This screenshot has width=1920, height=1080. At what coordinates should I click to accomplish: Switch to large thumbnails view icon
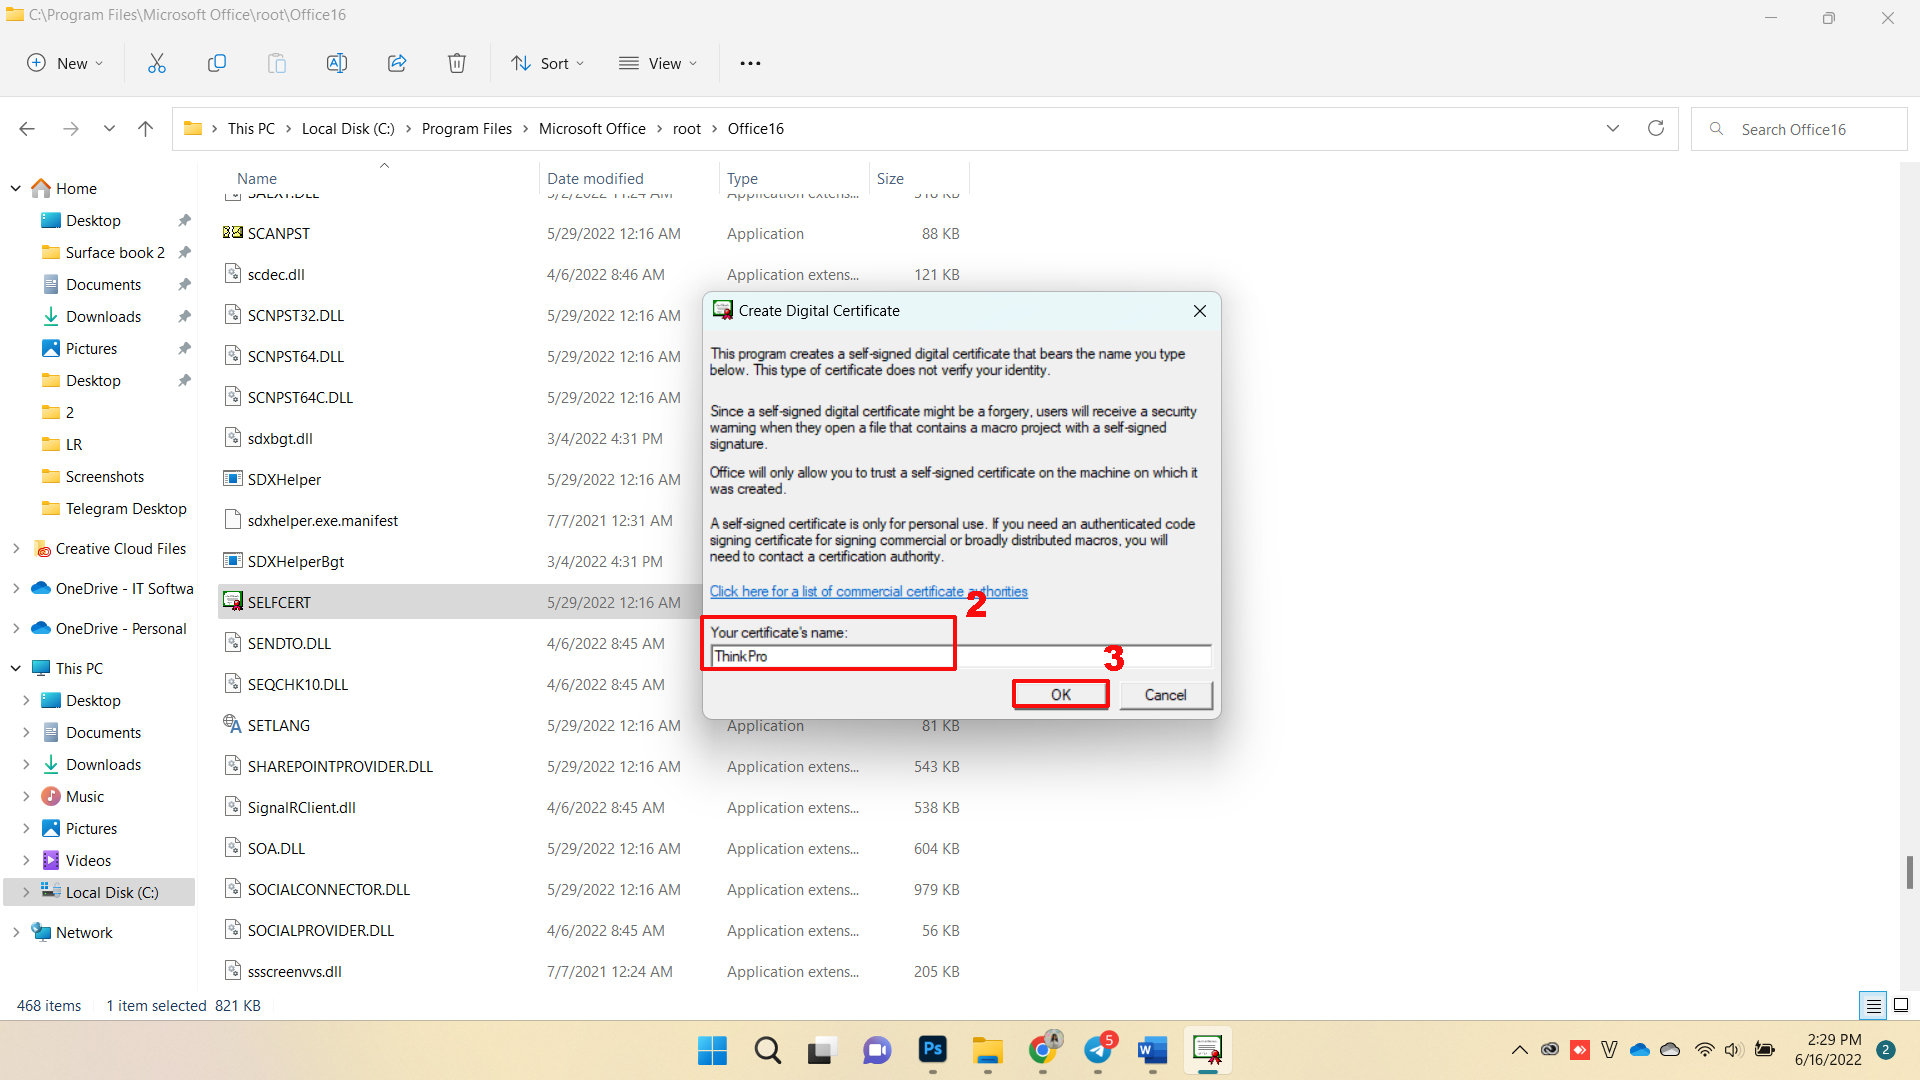[x=1901, y=1006]
